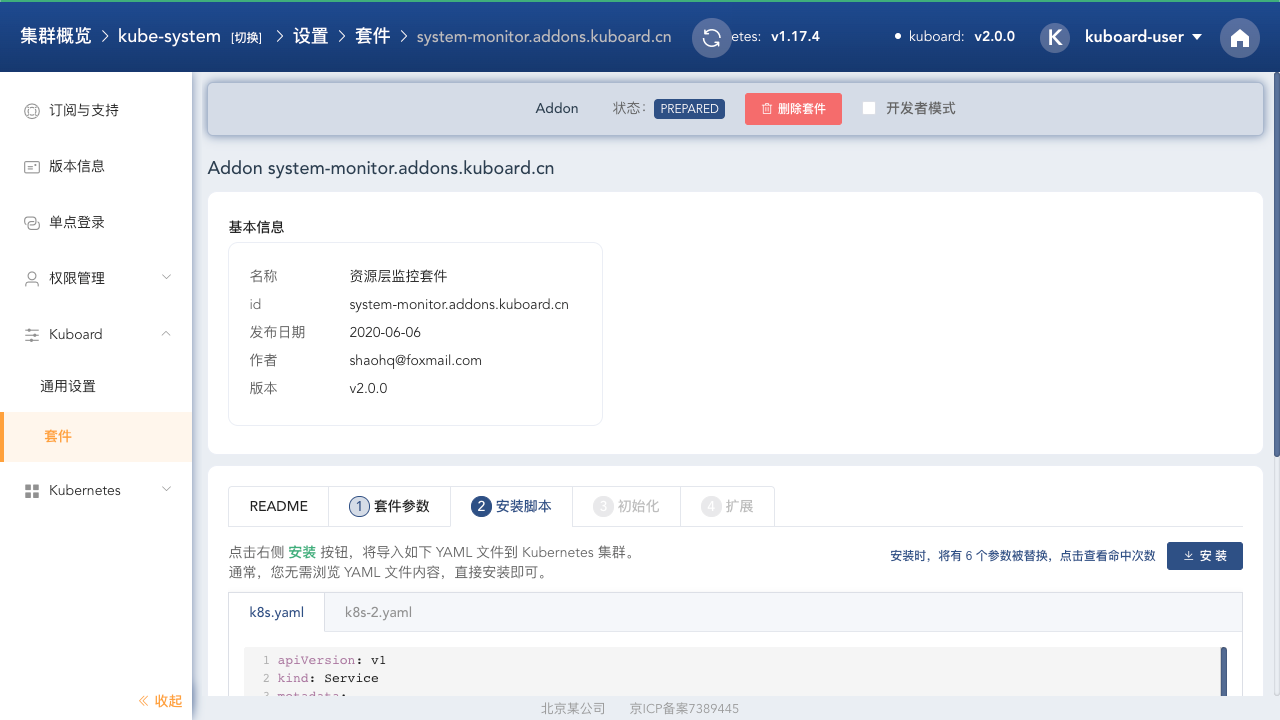Click the home icon in the header

[x=1239, y=38]
